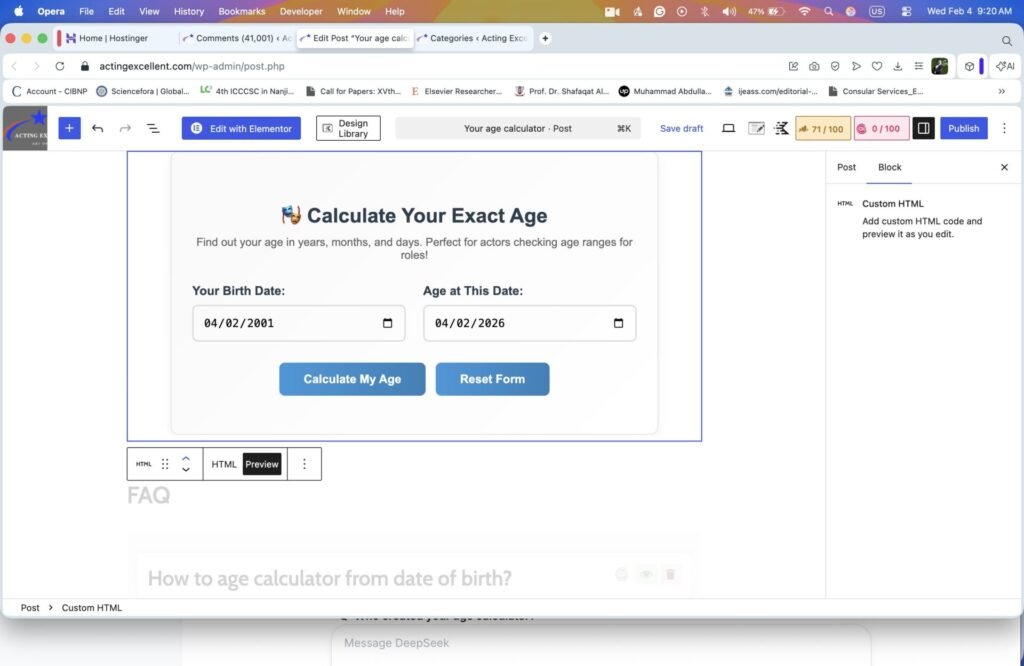1024x666 pixels.
Task: Open the editor Options three-dot menu
Action: [x=1004, y=128]
